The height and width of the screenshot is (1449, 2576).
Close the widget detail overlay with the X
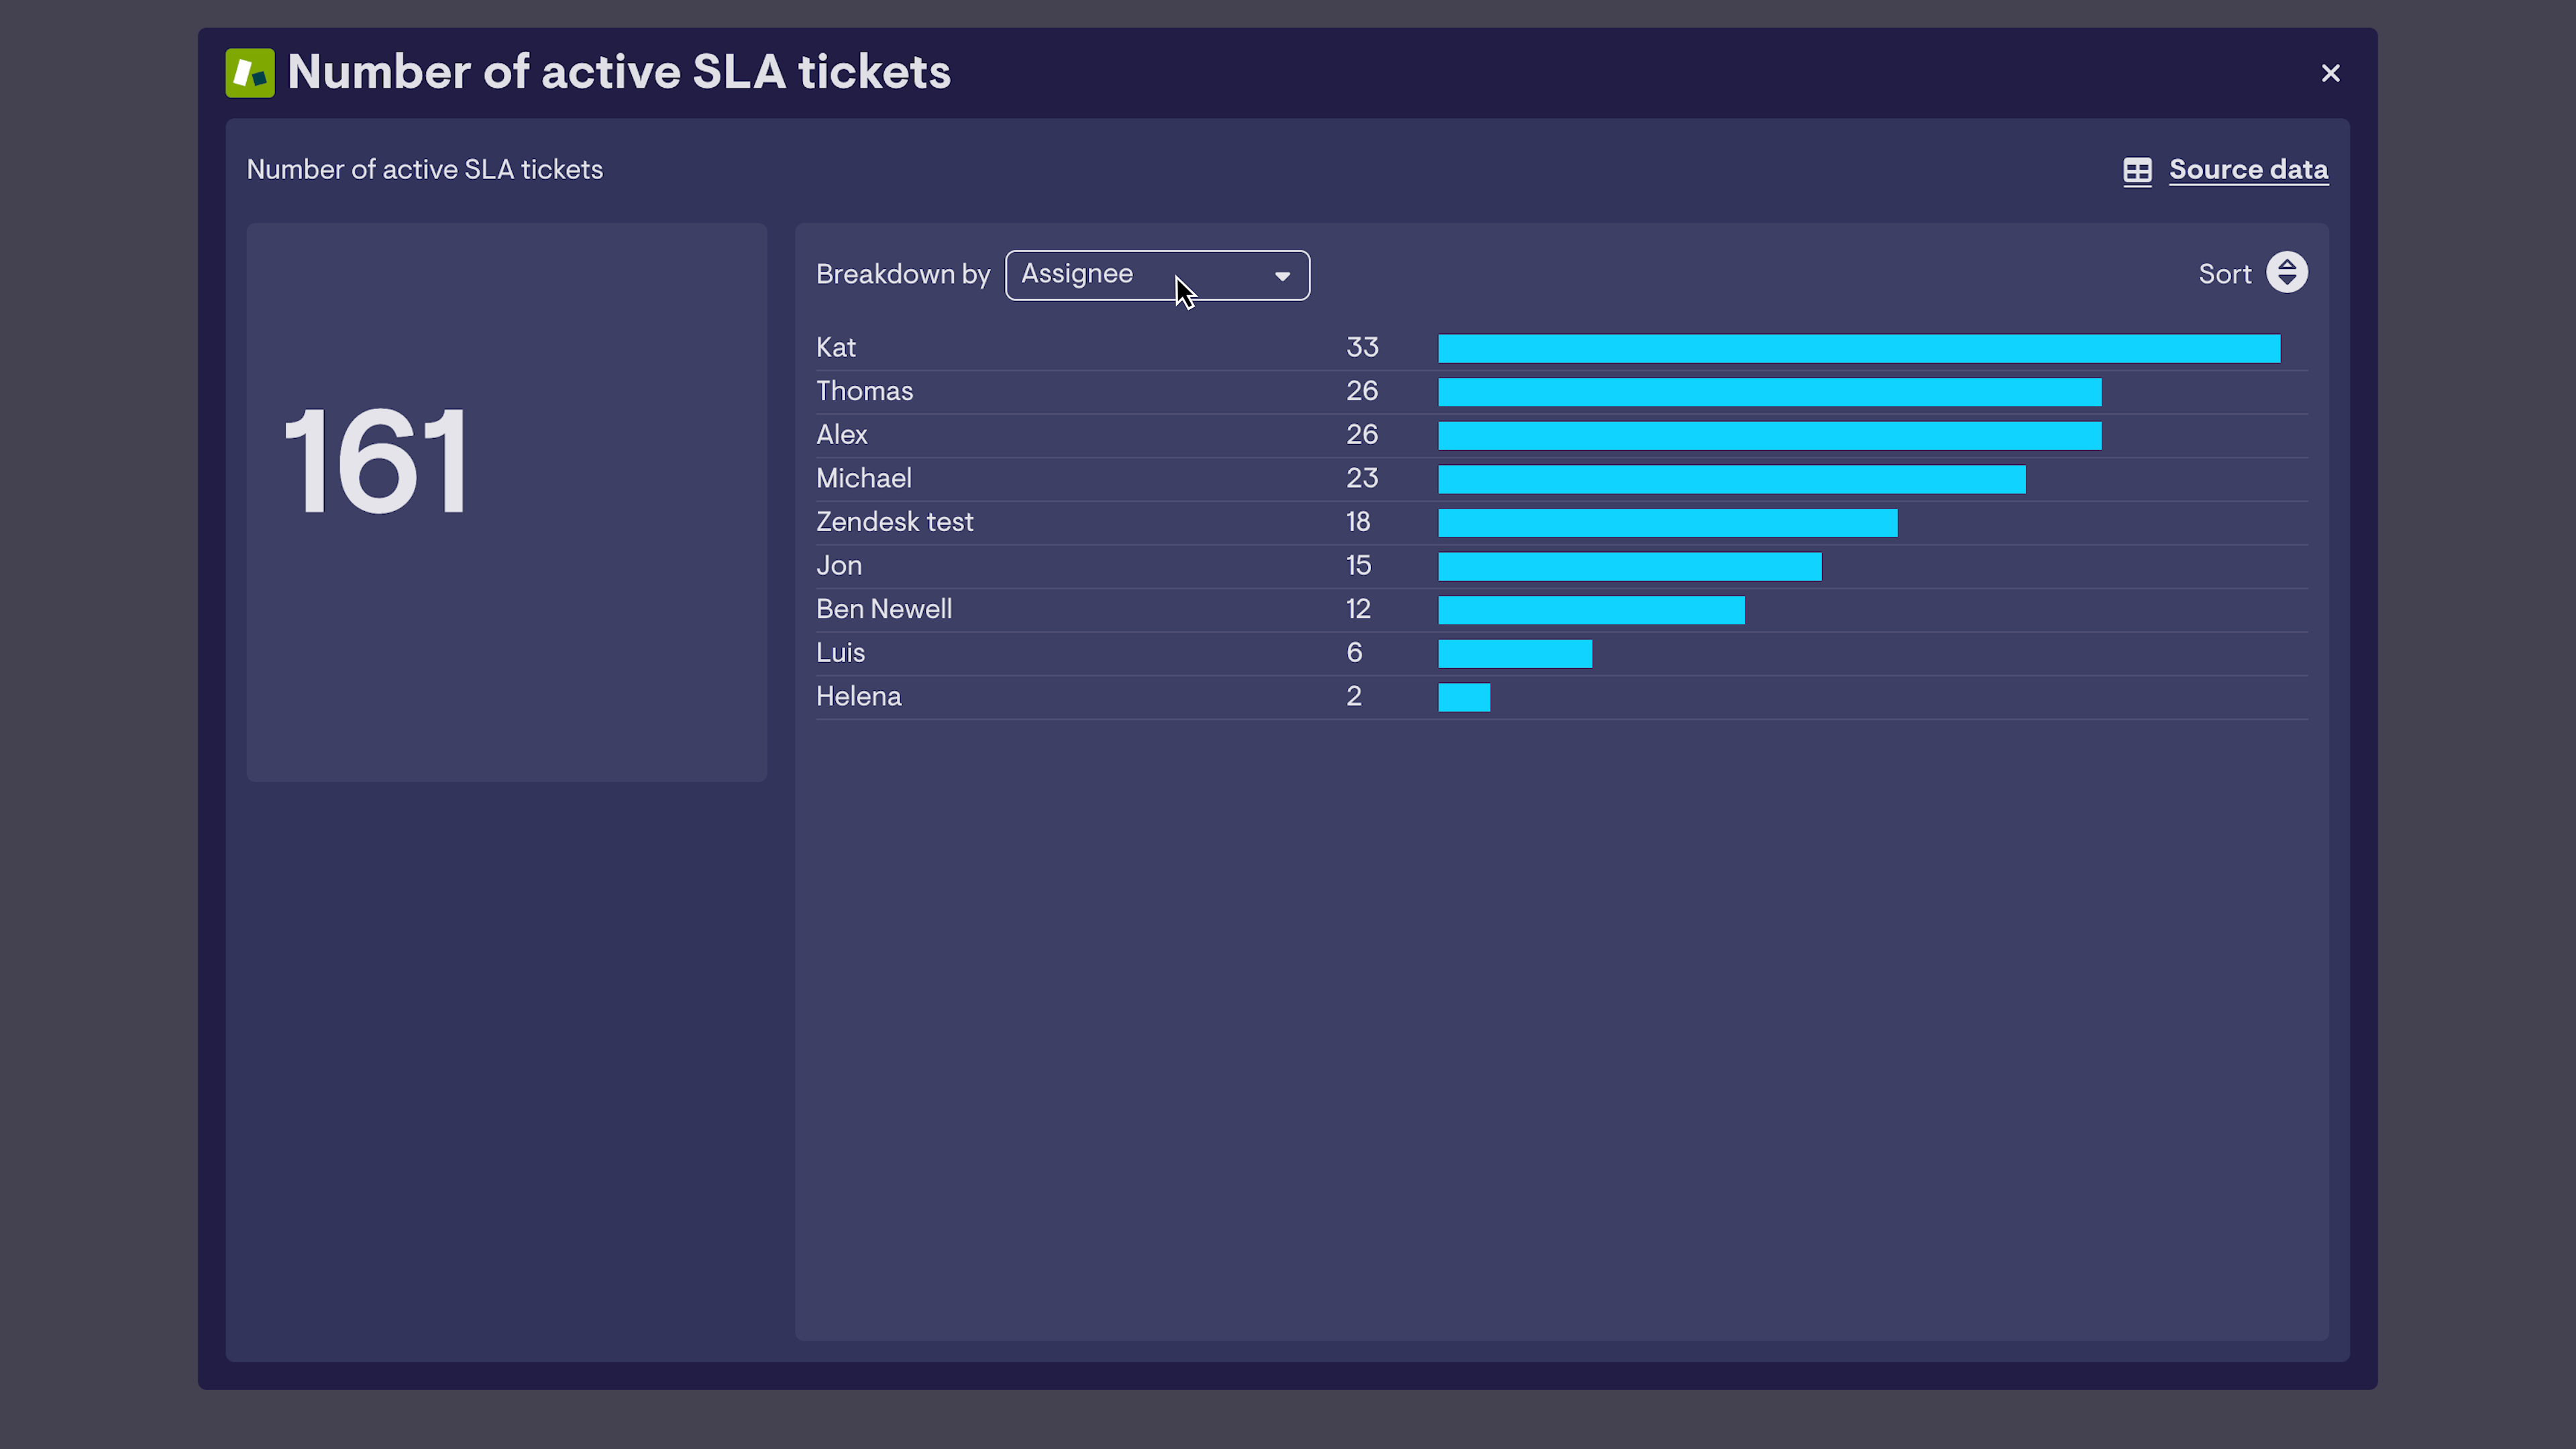tap(2331, 72)
